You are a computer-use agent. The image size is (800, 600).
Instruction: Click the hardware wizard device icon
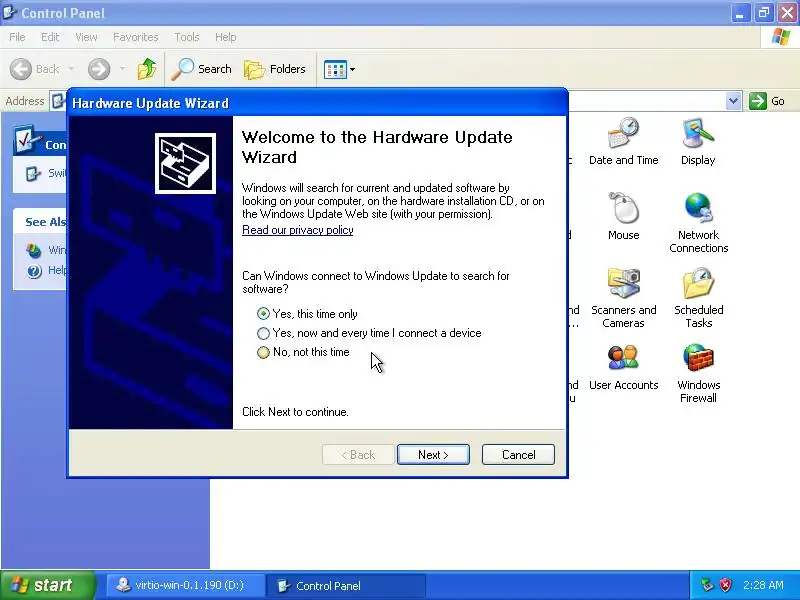point(185,163)
